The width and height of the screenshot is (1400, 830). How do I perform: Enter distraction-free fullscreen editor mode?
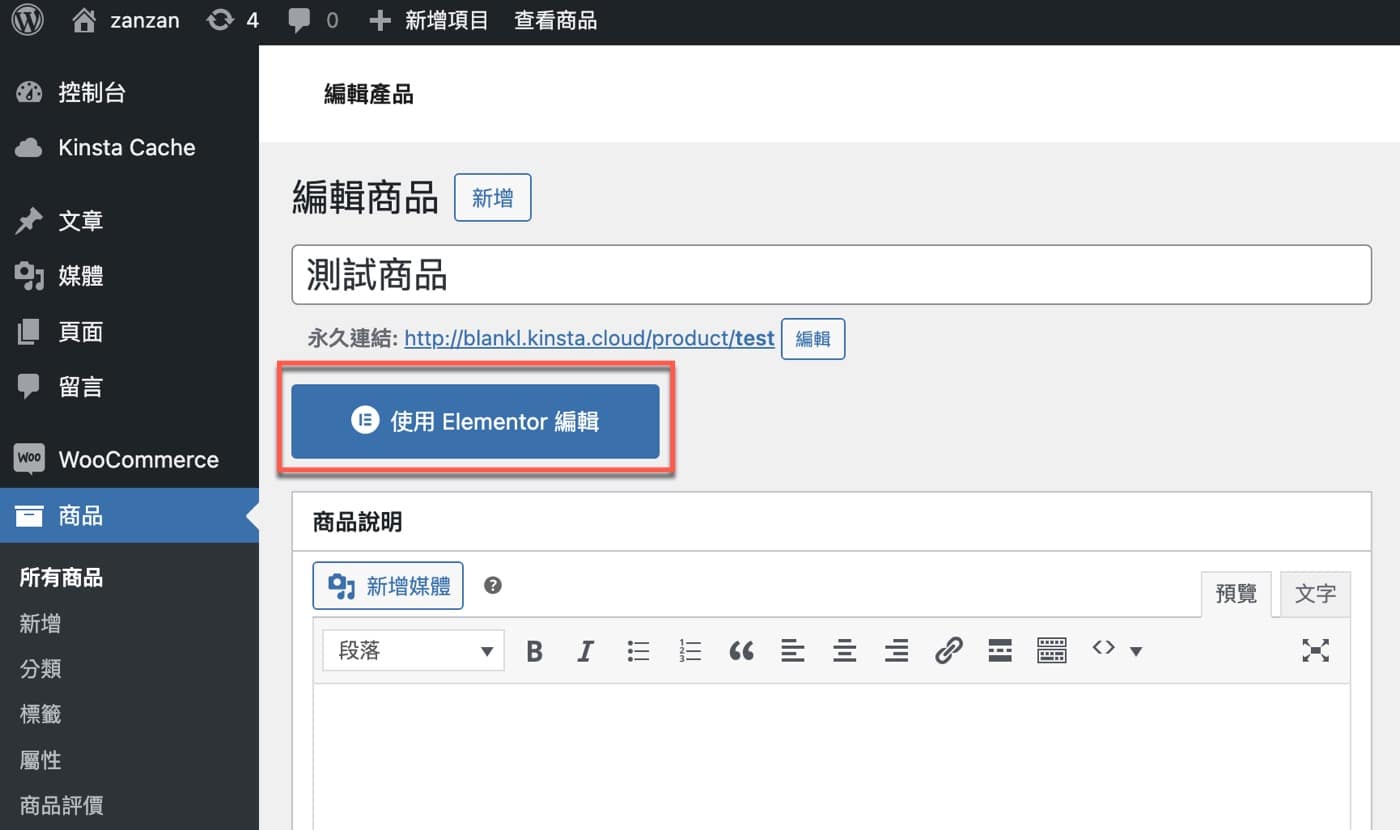point(1315,651)
